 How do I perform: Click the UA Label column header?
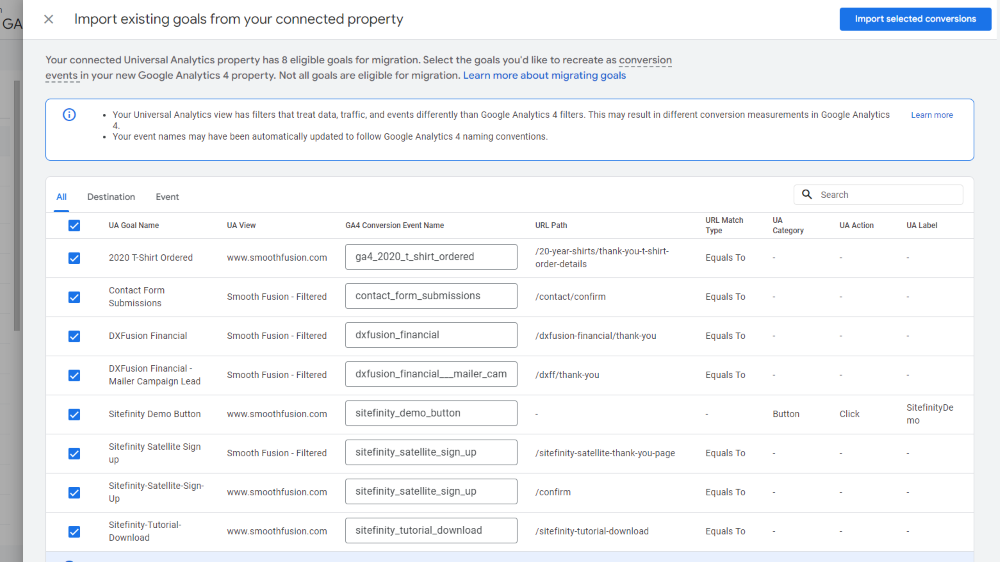click(x=922, y=225)
